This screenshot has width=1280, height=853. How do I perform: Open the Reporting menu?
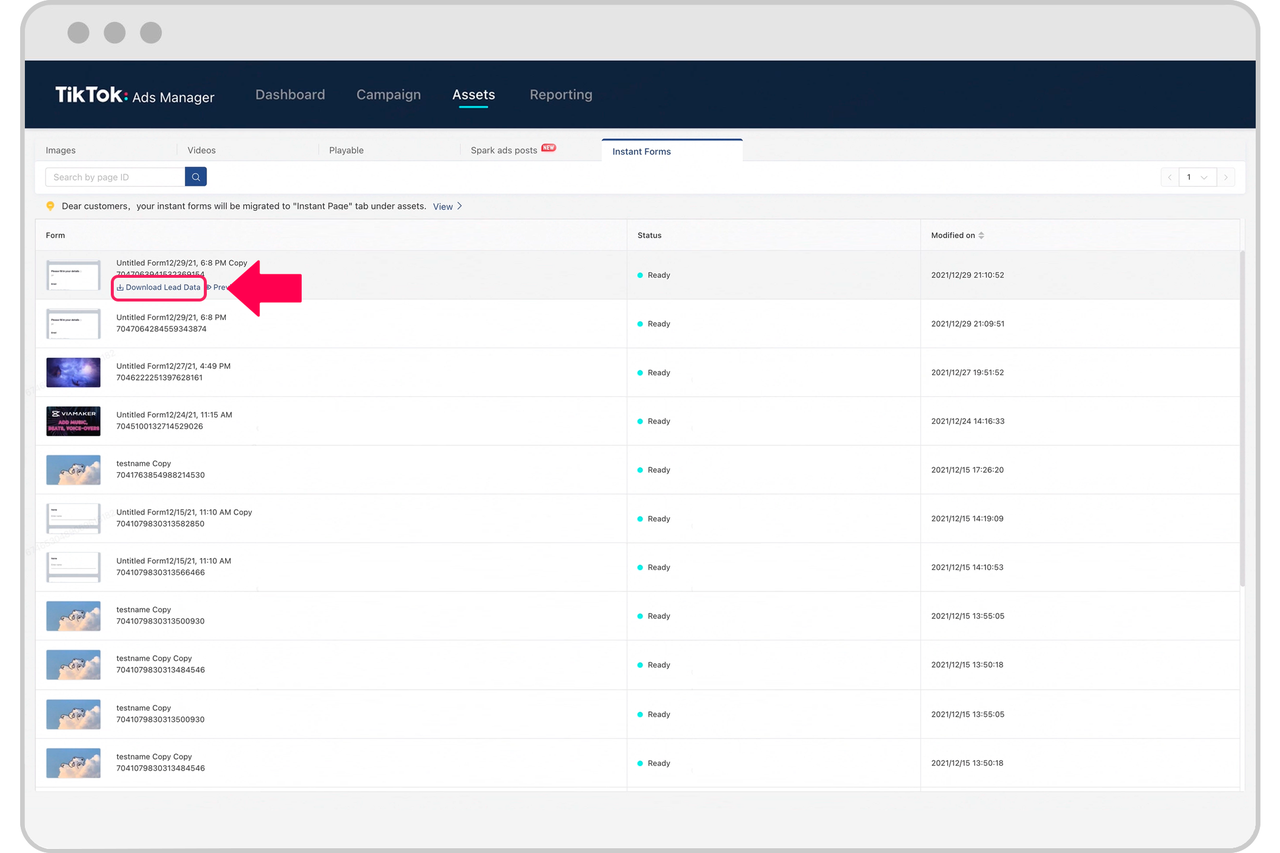pyautogui.click(x=560, y=95)
